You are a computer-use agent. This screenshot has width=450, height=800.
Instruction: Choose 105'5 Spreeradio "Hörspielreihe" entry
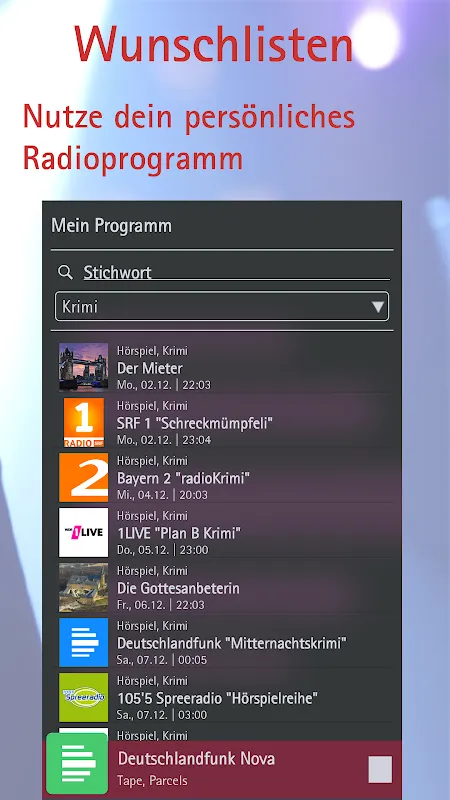(x=222, y=698)
